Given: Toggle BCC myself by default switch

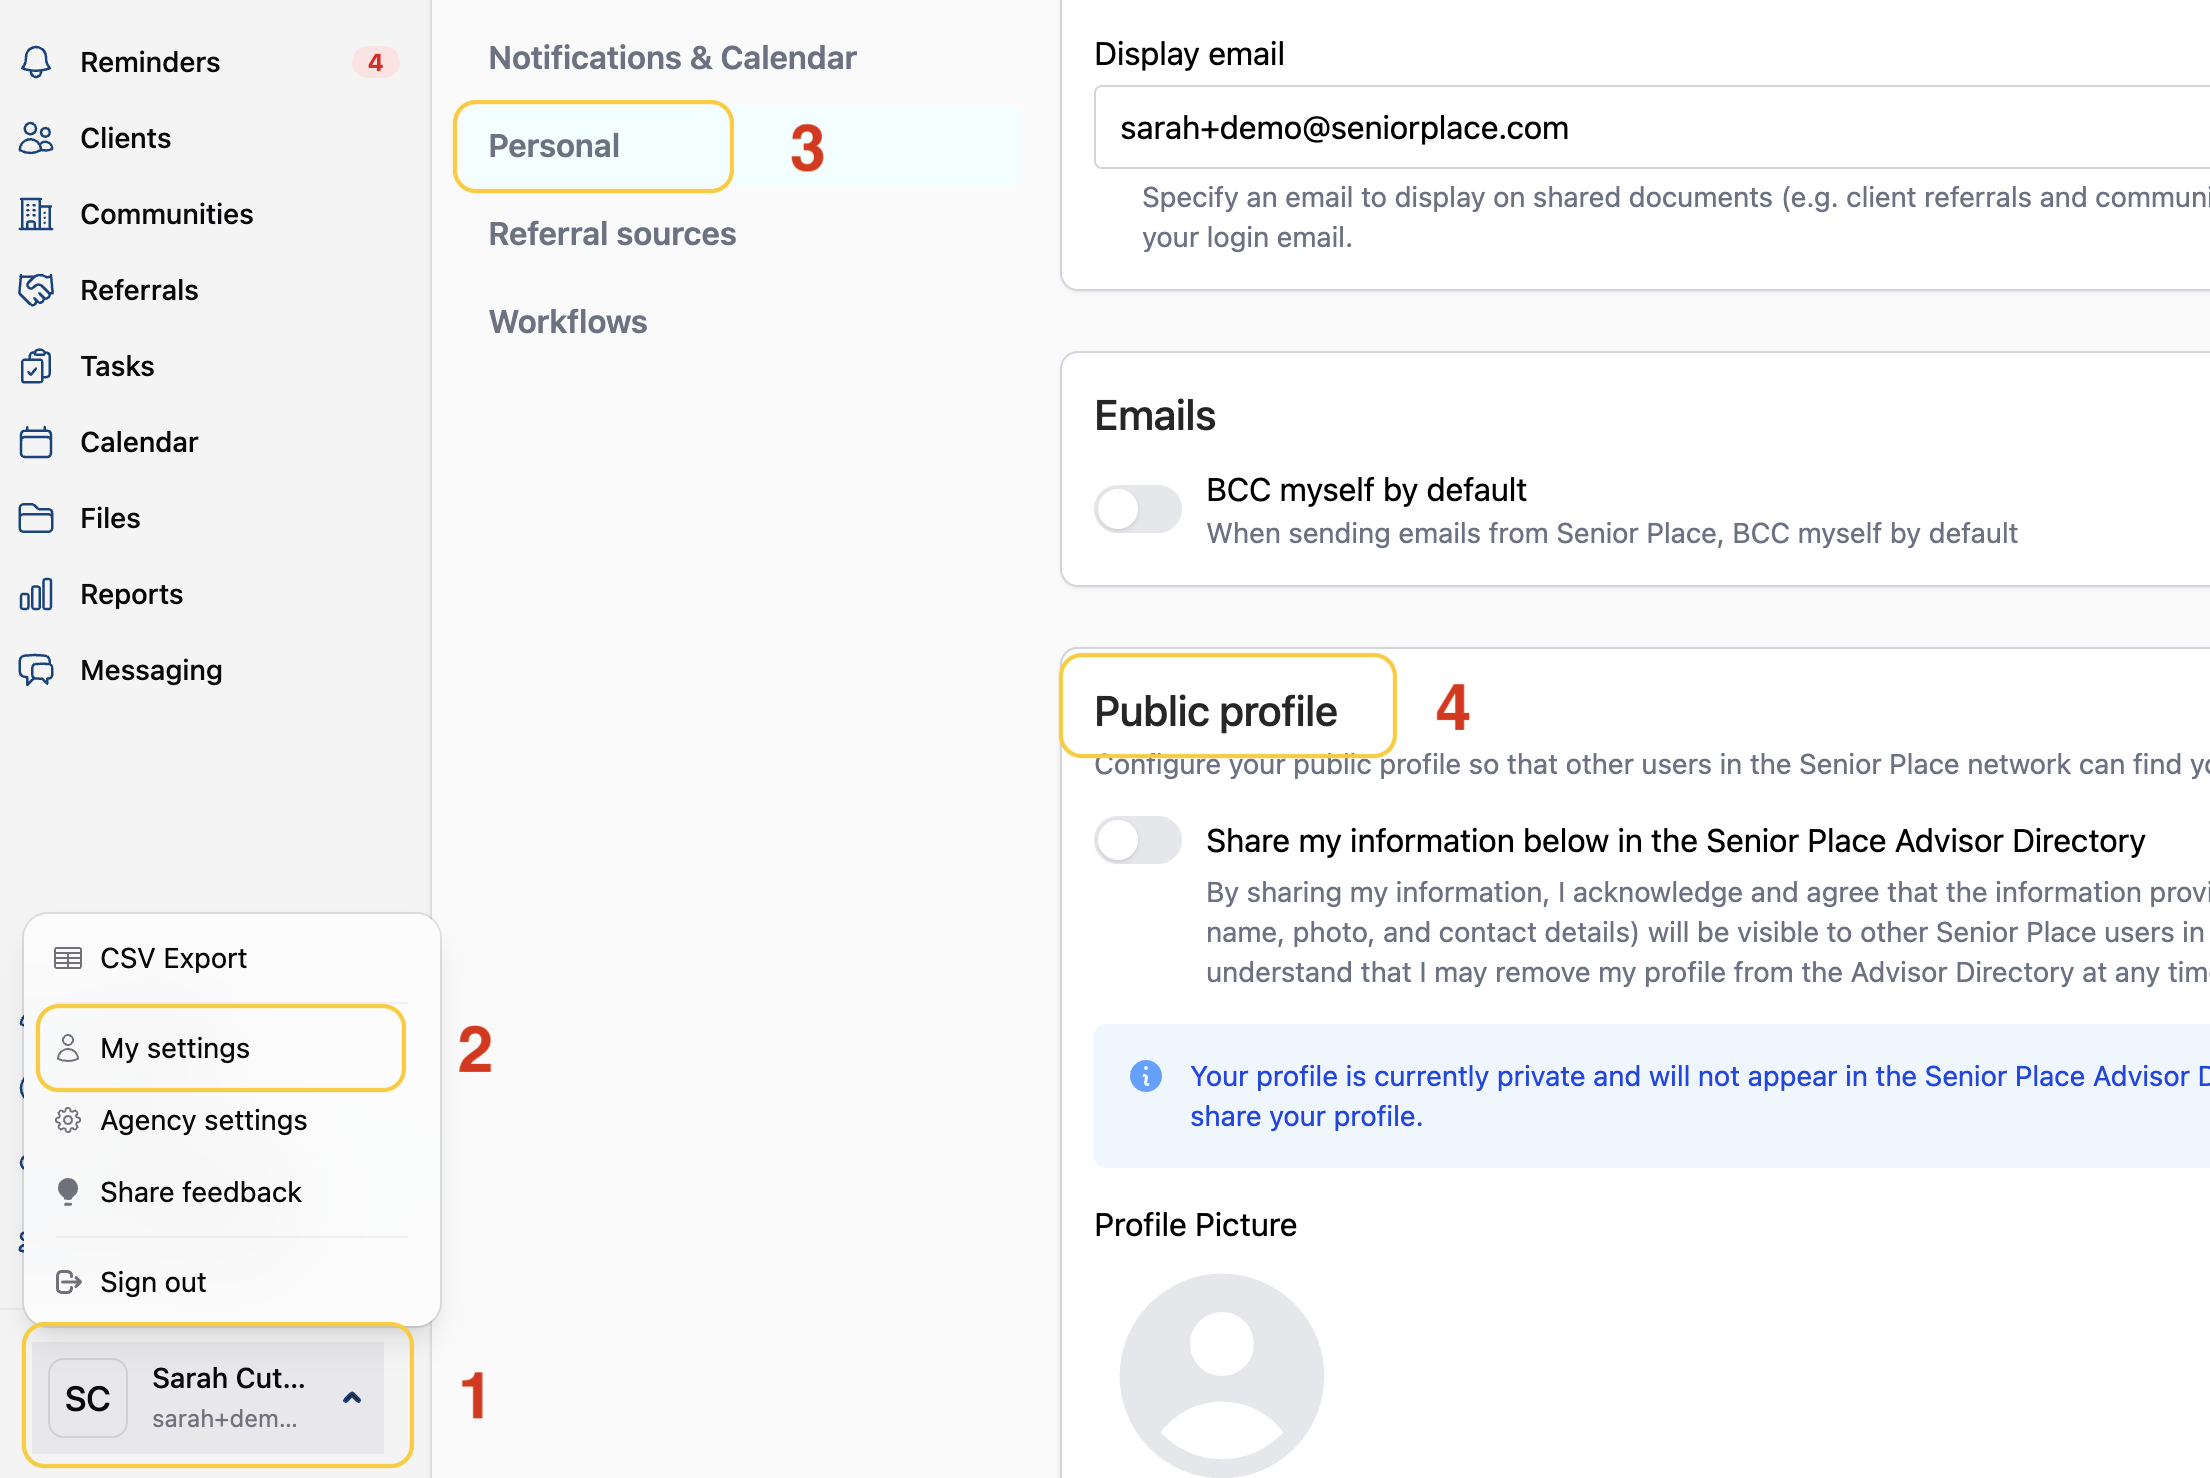Looking at the screenshot, I should pyautogui.click(x=1138, y=509).
